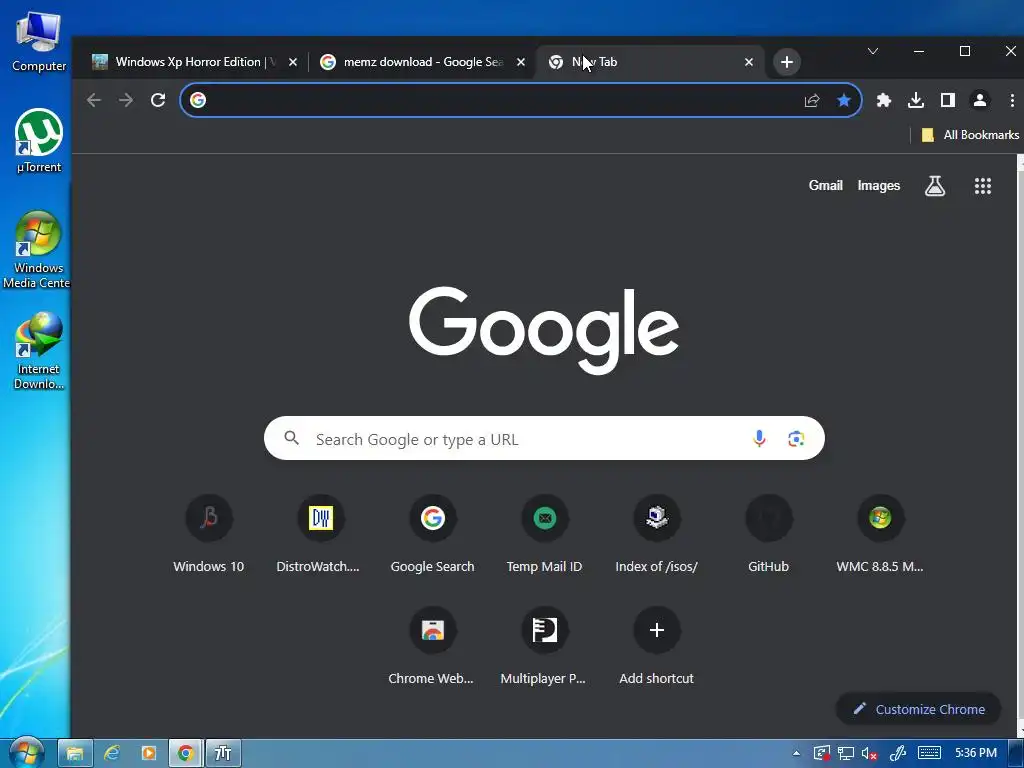Open Windows Media Player from taskbar
This screenshot has width=1024, height=768.
pyautogui.click(x=149, y=754)
